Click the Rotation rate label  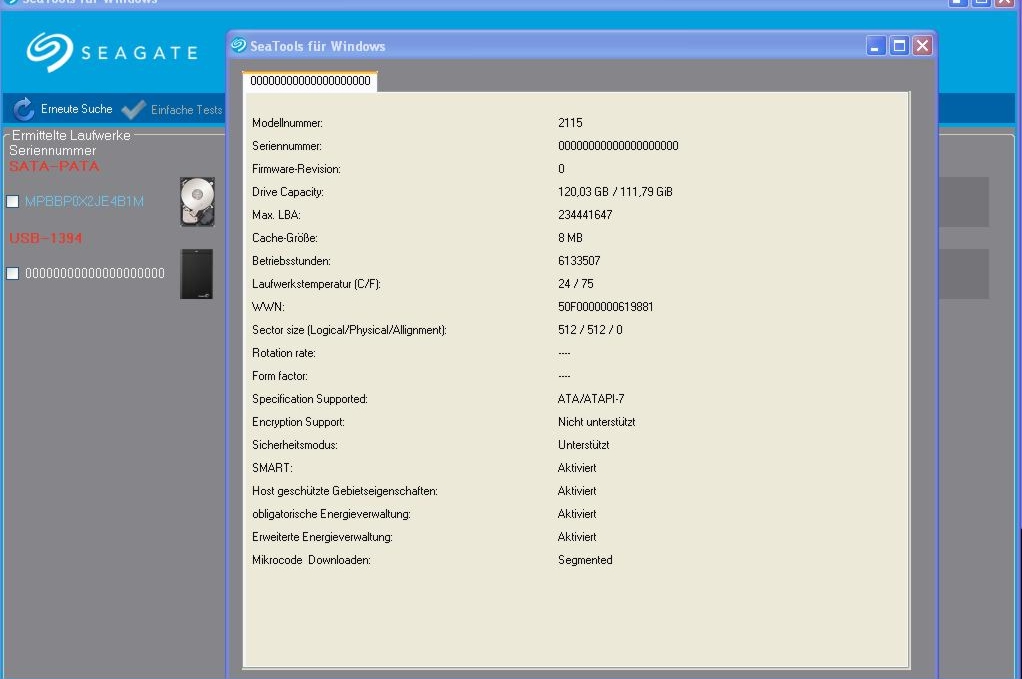click(x=284, y=353)
